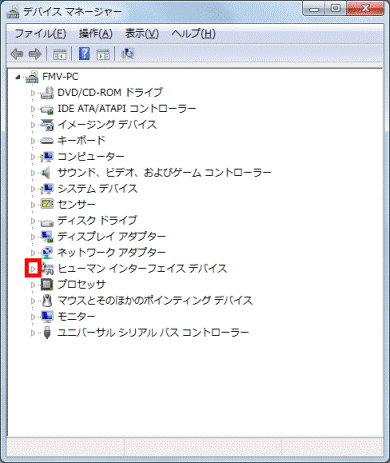Select FMV-PC root label
Viewport: 390px width, 463px height.
tap(60, 77)
